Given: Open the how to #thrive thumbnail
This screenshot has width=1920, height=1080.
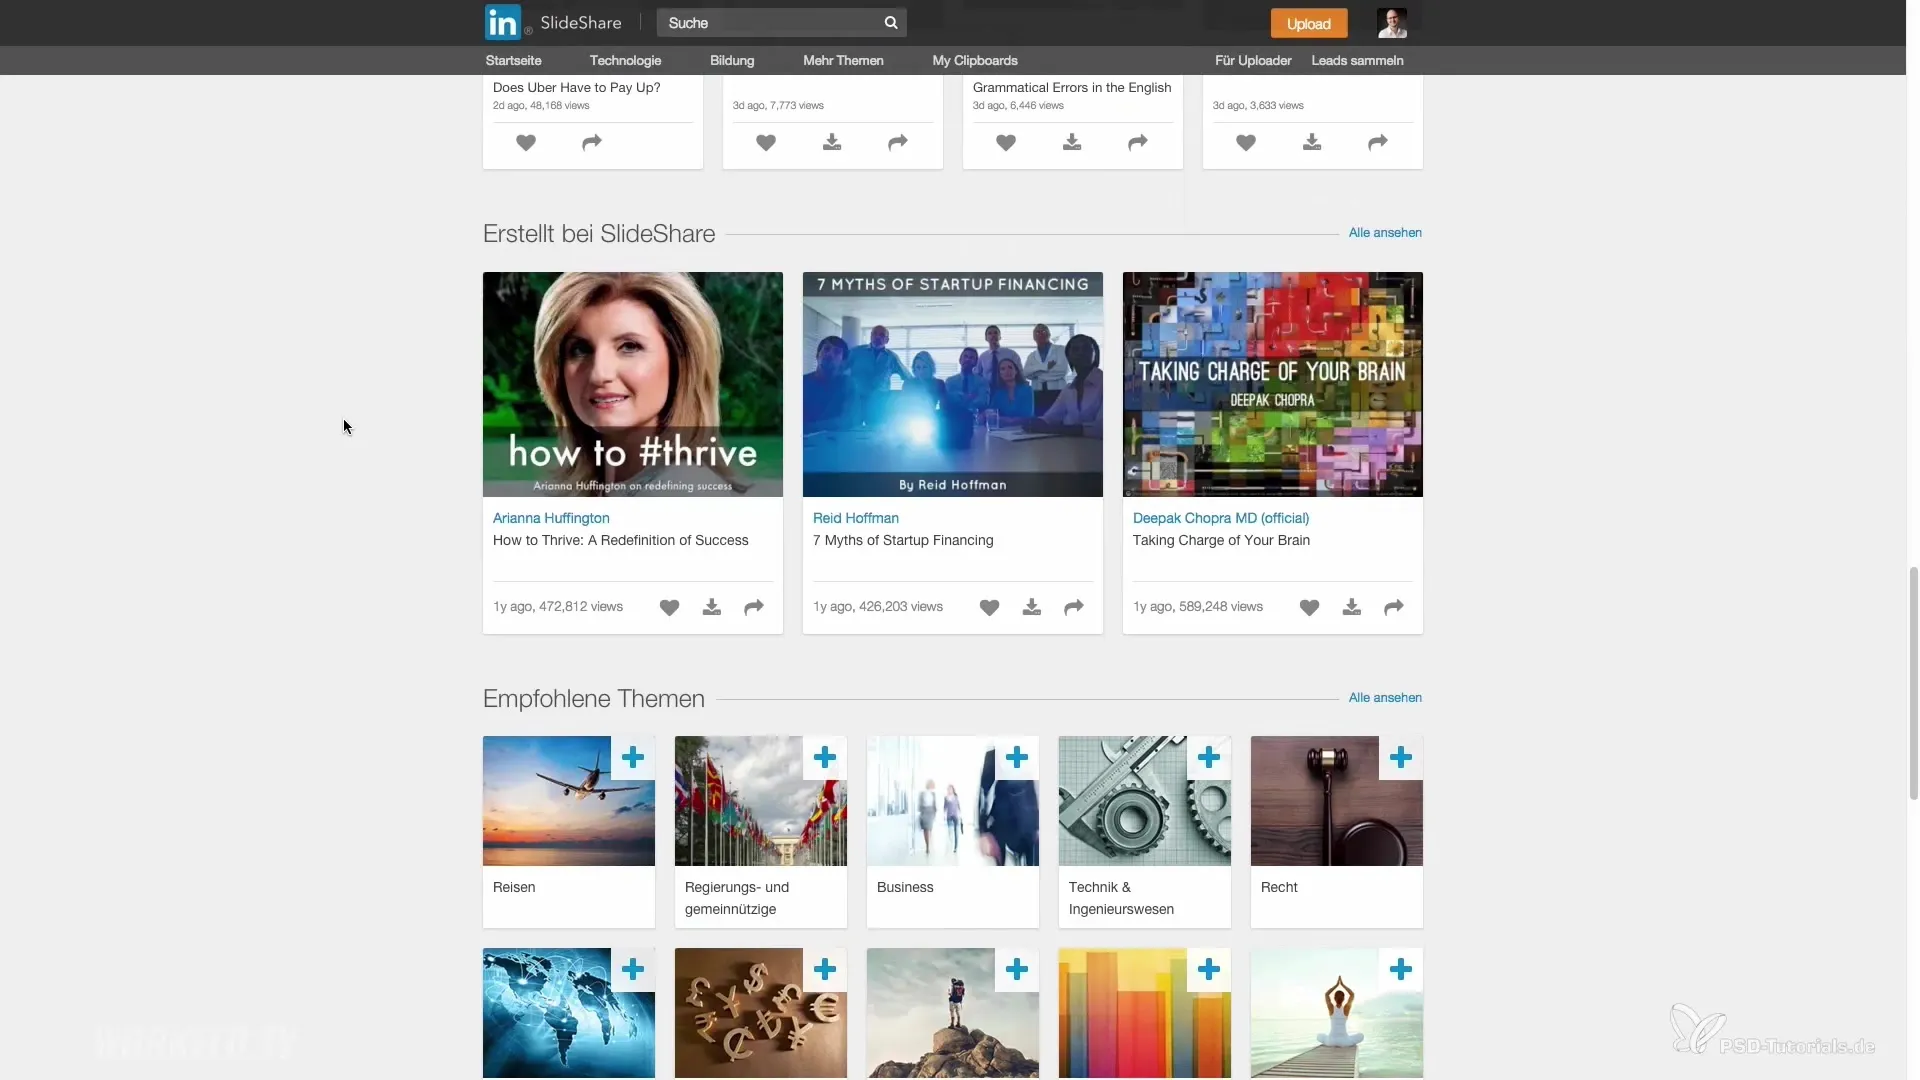Looking at the screenshot, I should click(633, 384).
